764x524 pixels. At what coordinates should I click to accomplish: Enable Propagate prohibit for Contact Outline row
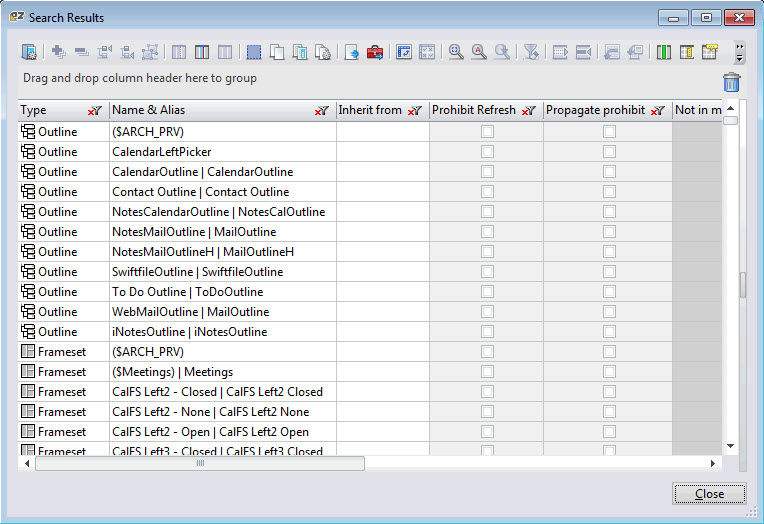(609, 191)
